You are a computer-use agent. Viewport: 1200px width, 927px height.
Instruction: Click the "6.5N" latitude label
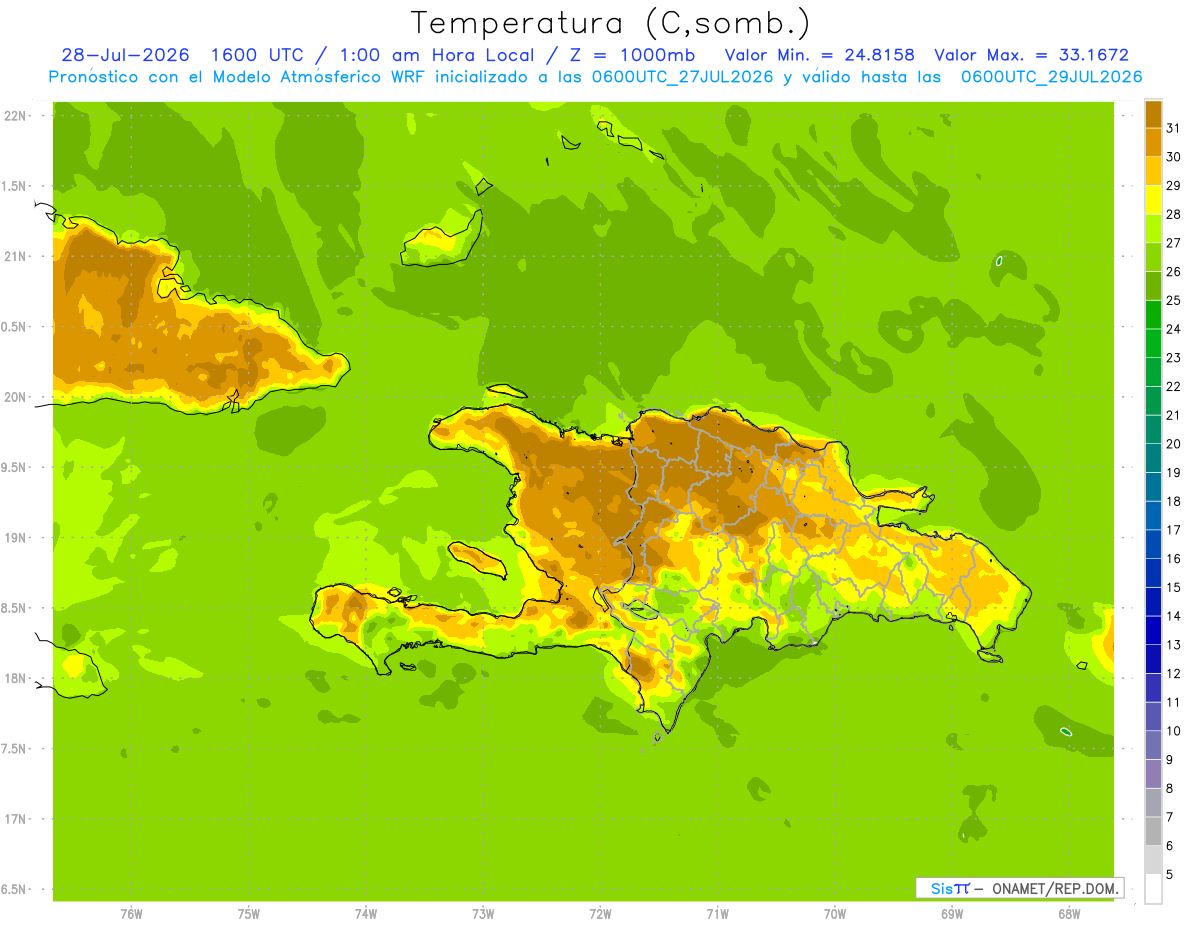pos(14,889)
